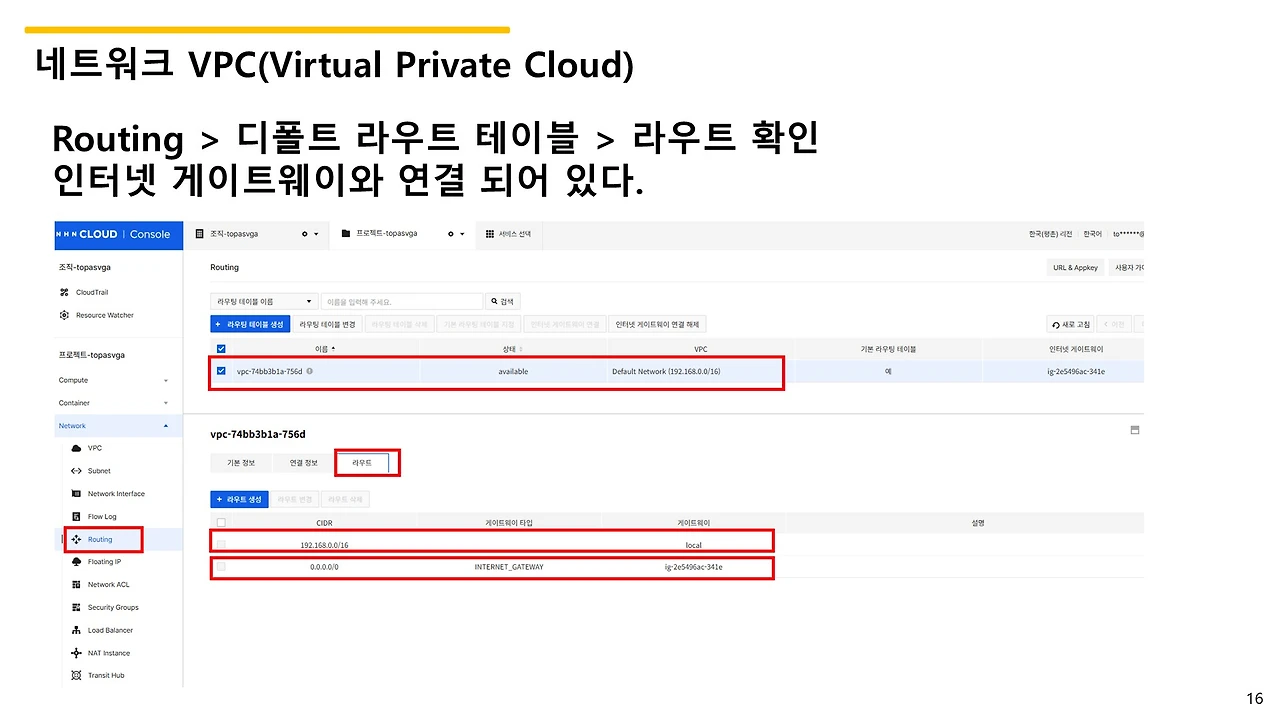Click the 'available' status cell

[x=513, y=371]
